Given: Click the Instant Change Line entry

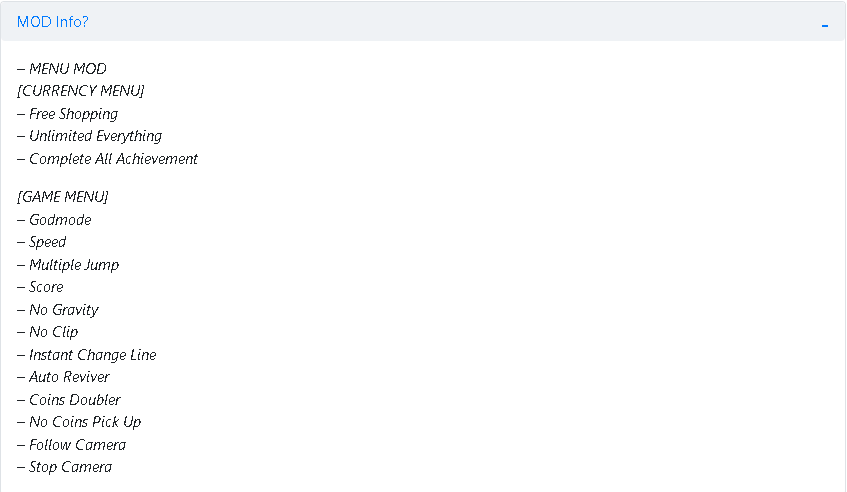Looking at the screenshot, I should 86,355.
